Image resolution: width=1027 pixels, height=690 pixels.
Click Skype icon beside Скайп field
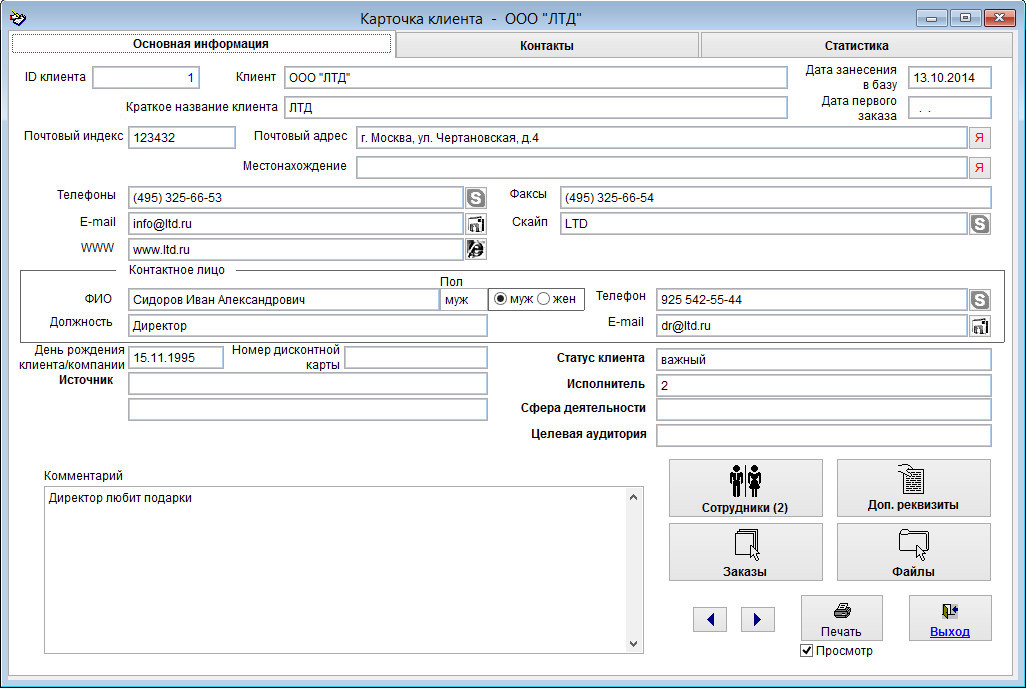980,224
